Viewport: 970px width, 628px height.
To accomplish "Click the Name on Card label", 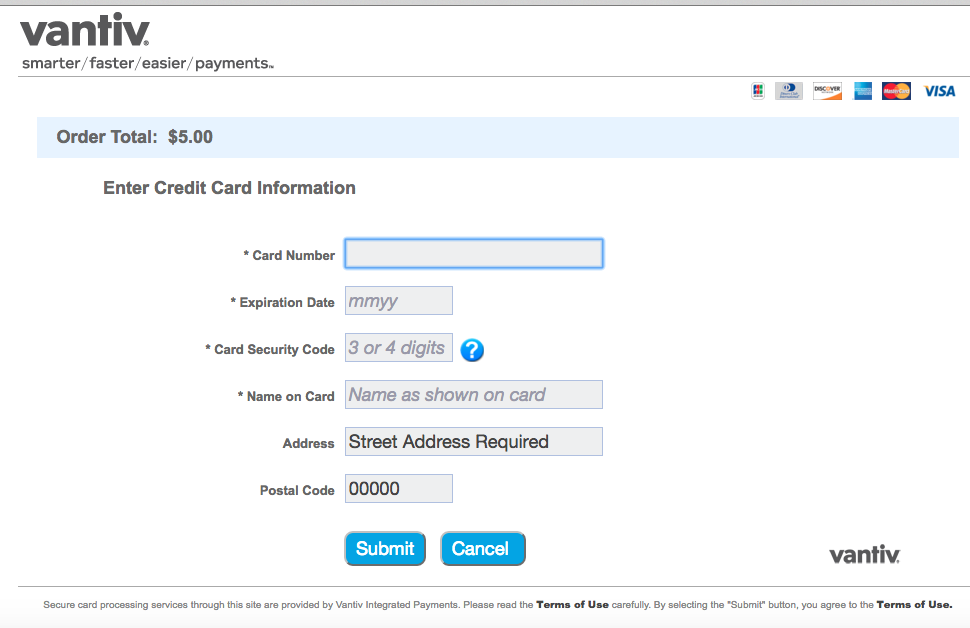I will (286, 397).
